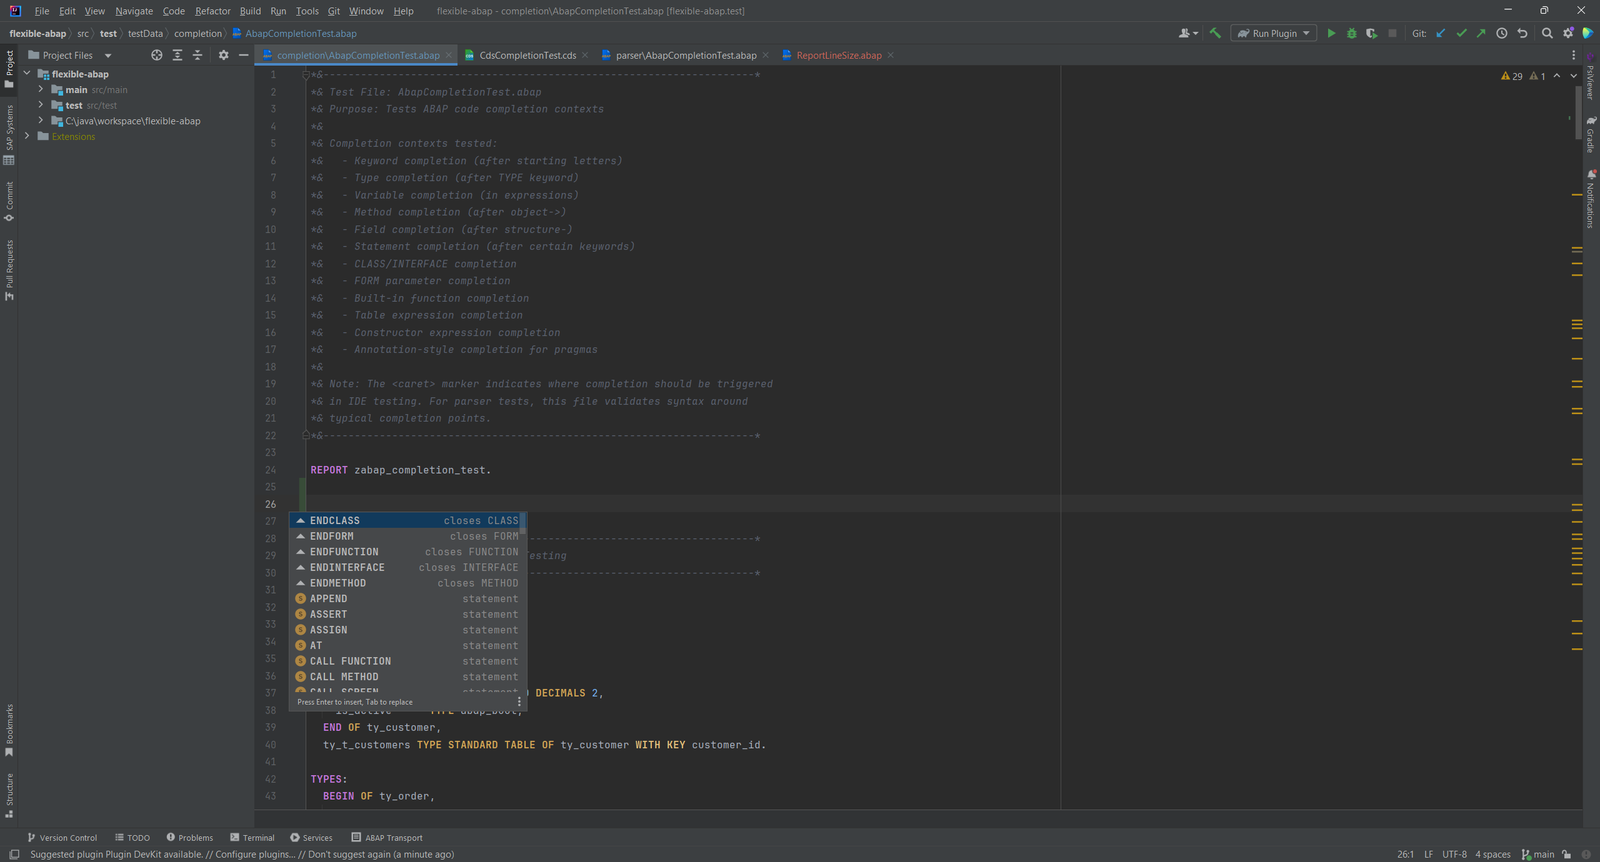Open Search Everywhere magnifier icon
The width and height of the screenshot is (1600, 862).
point(1547,33)
